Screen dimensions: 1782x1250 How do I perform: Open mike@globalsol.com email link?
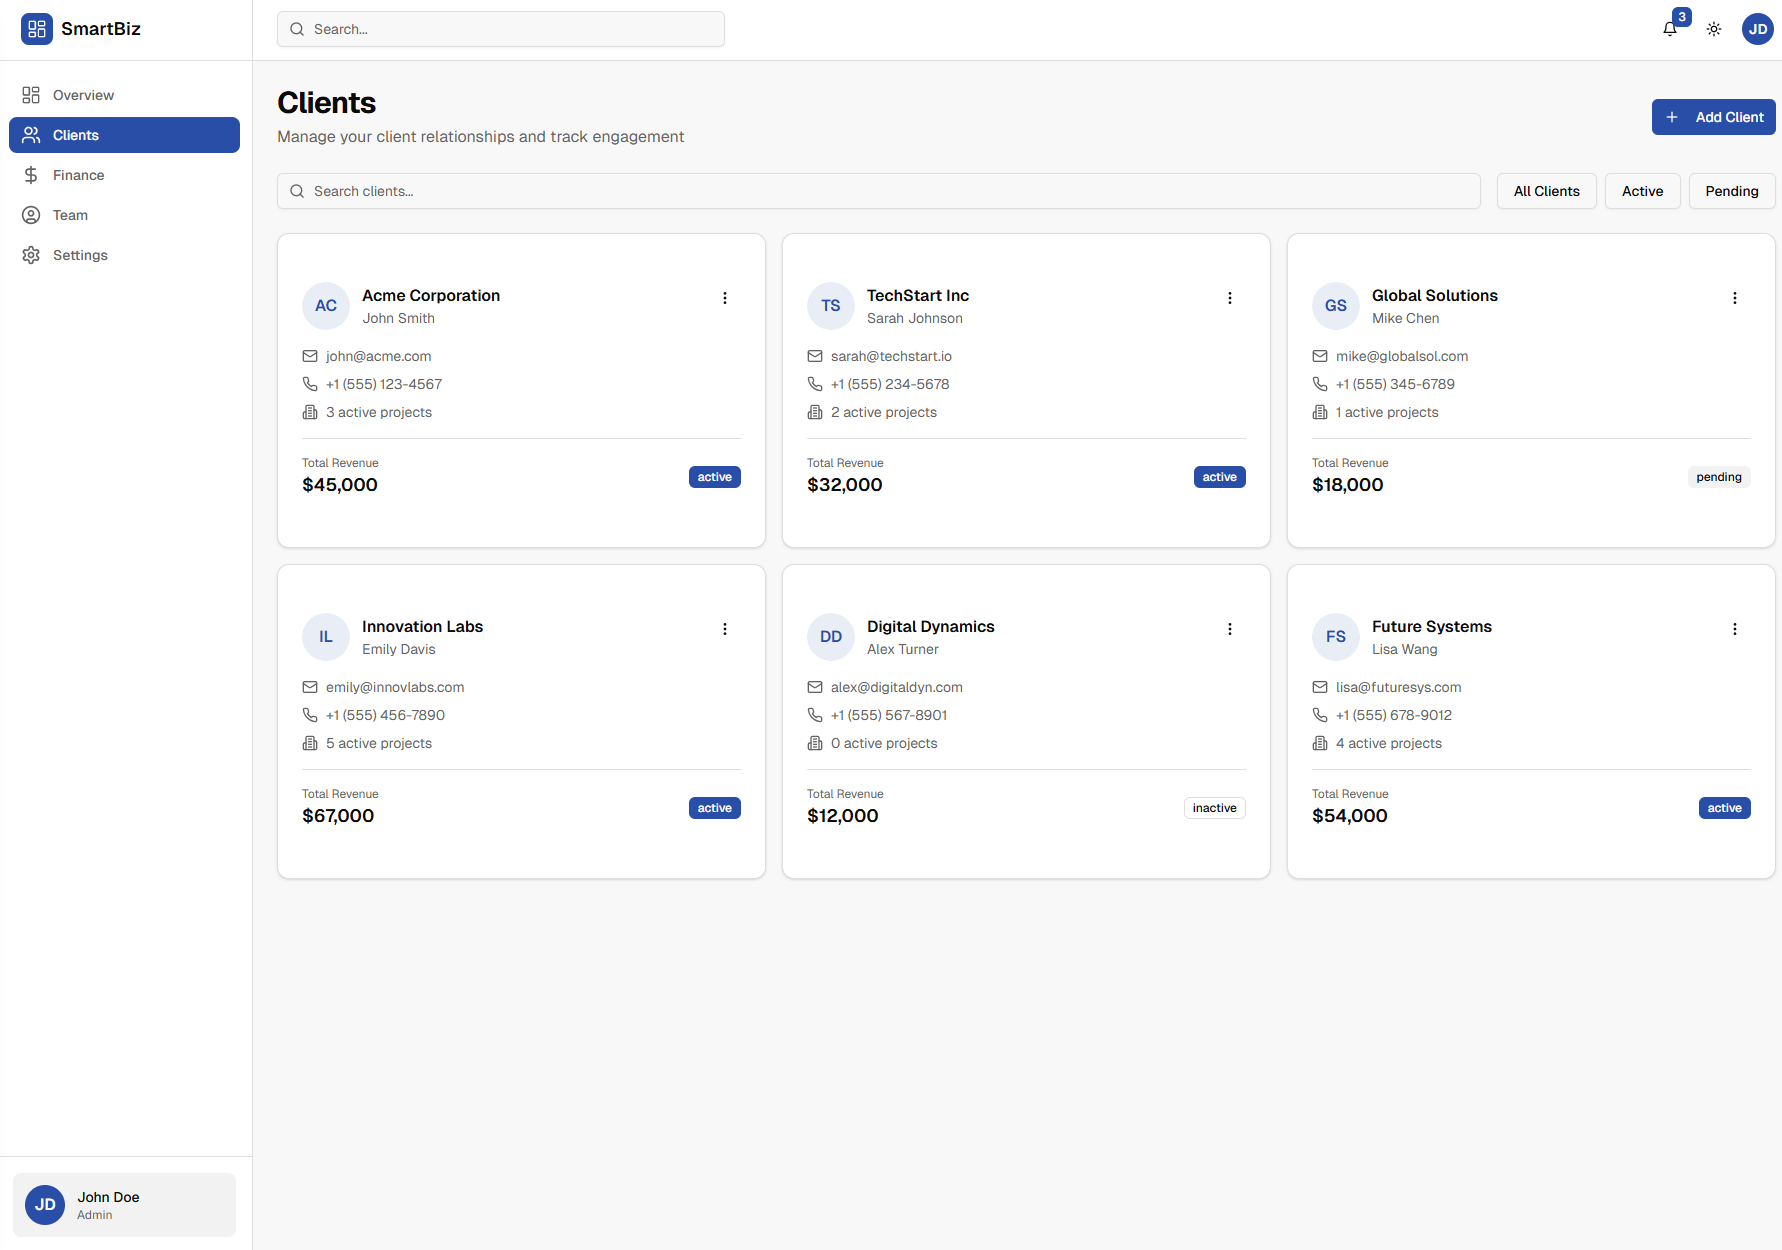pyautogui.click(x=1401, y=356)
